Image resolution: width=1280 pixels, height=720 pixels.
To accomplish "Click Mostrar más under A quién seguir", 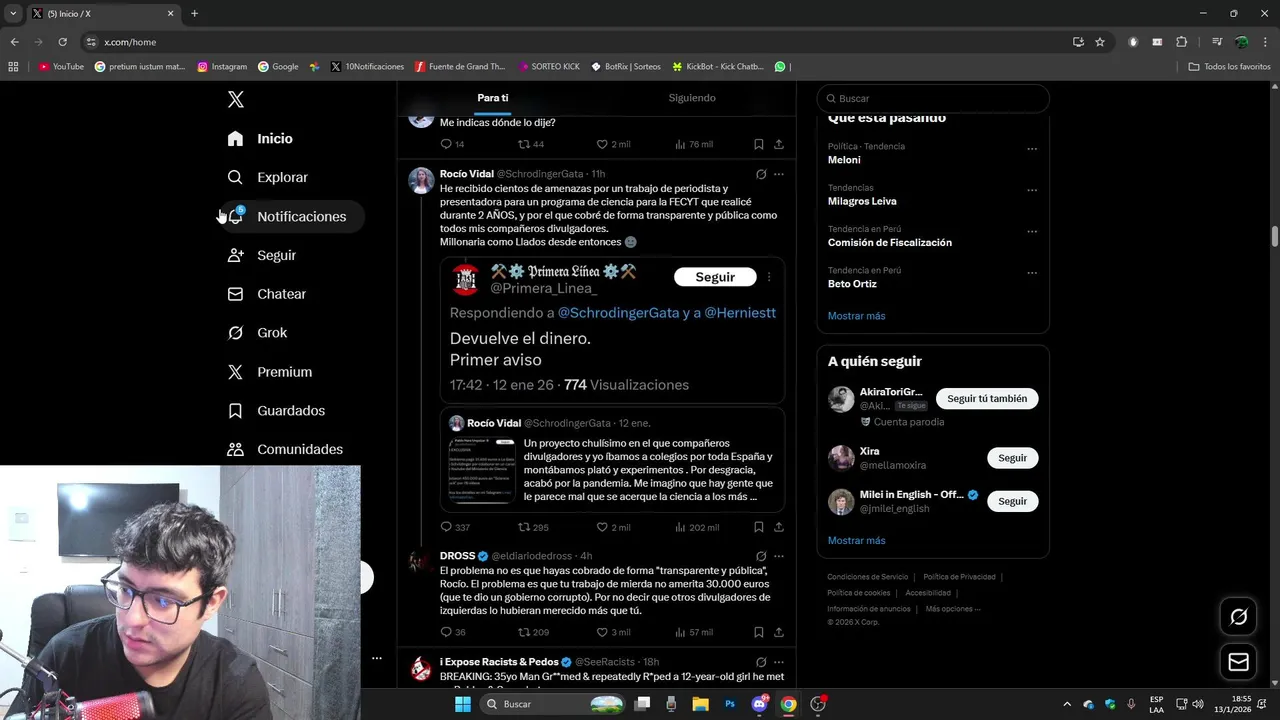I will pyautogui.click(x=856, y=540).
